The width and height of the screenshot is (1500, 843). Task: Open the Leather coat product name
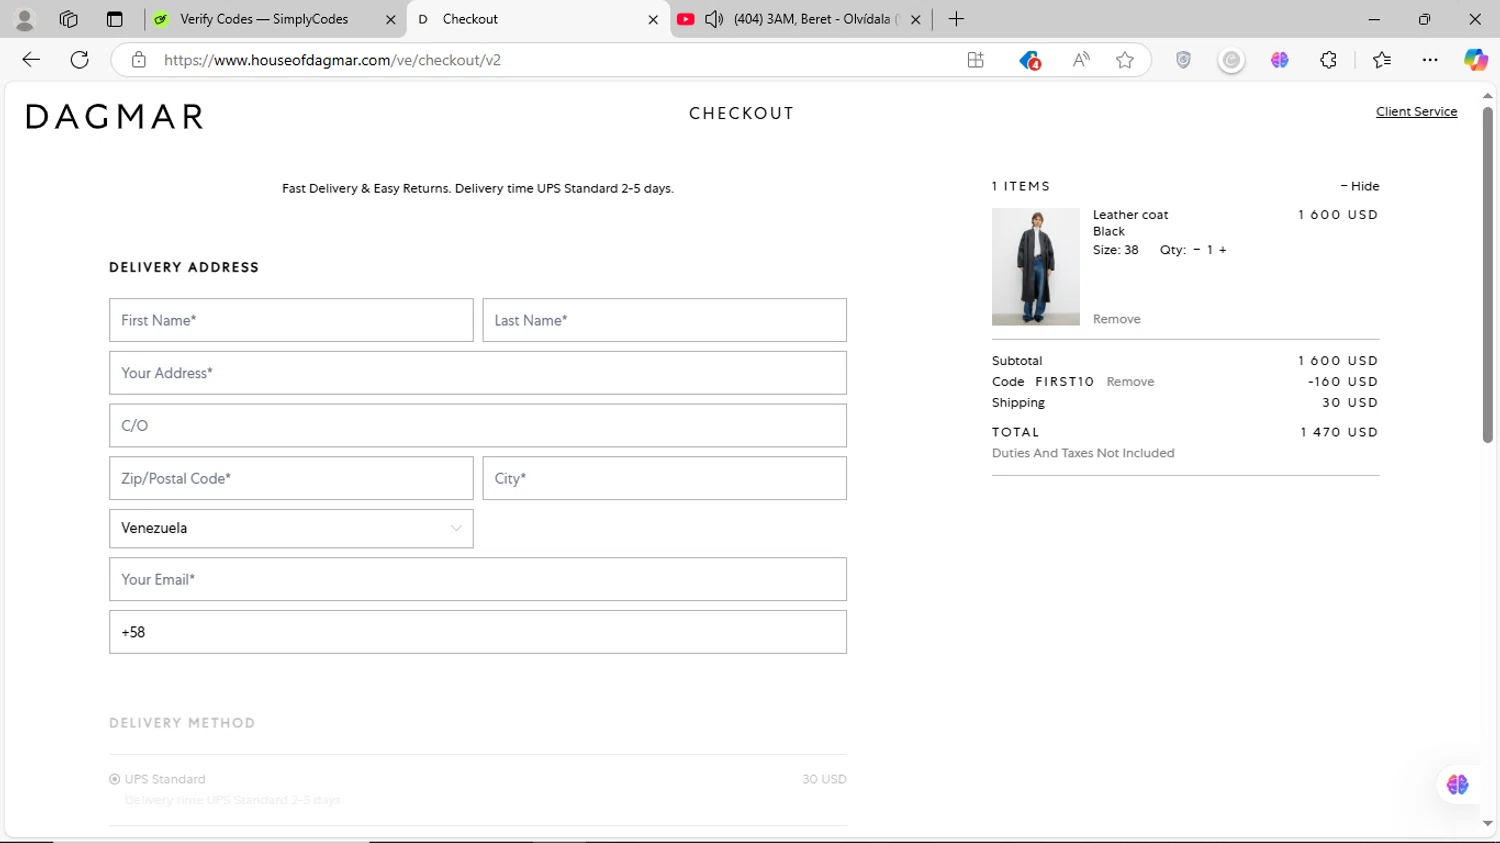point(1130,215)
